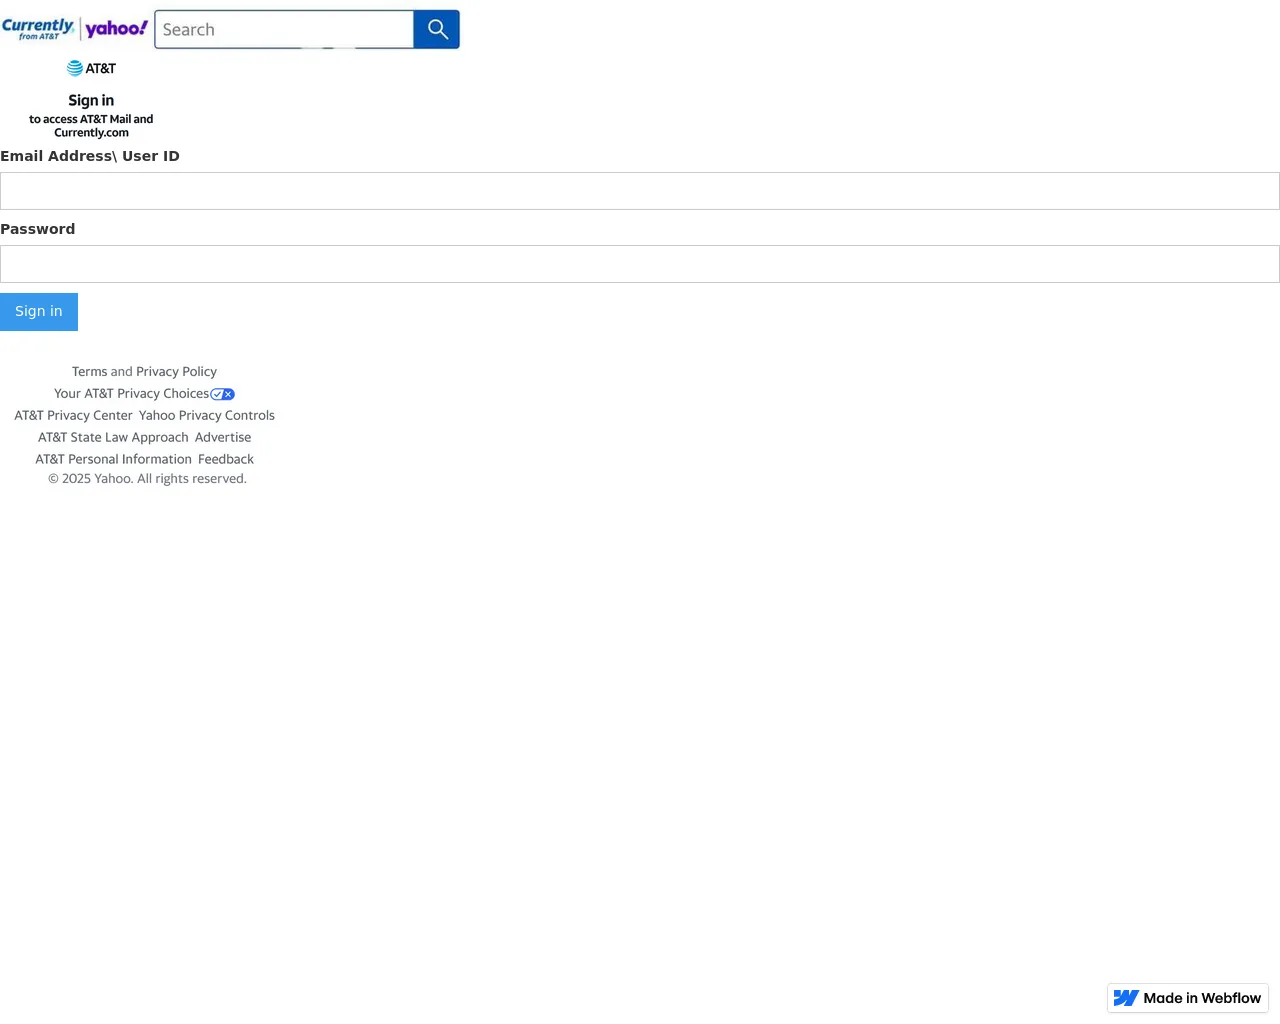Open Your AT&T Privacy Choices link
Image resolution: width=1280 pixels, height=1024 pixels.
(131, 393)
